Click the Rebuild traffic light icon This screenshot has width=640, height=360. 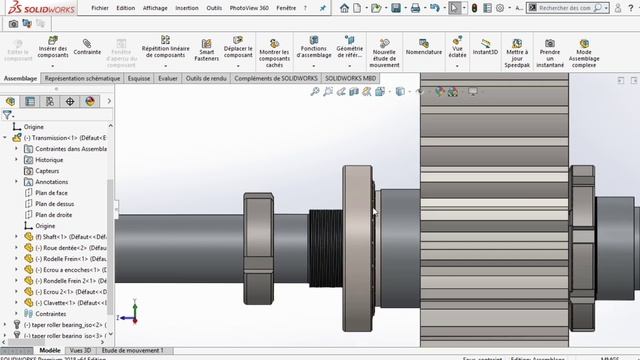(x=474, y=8)
